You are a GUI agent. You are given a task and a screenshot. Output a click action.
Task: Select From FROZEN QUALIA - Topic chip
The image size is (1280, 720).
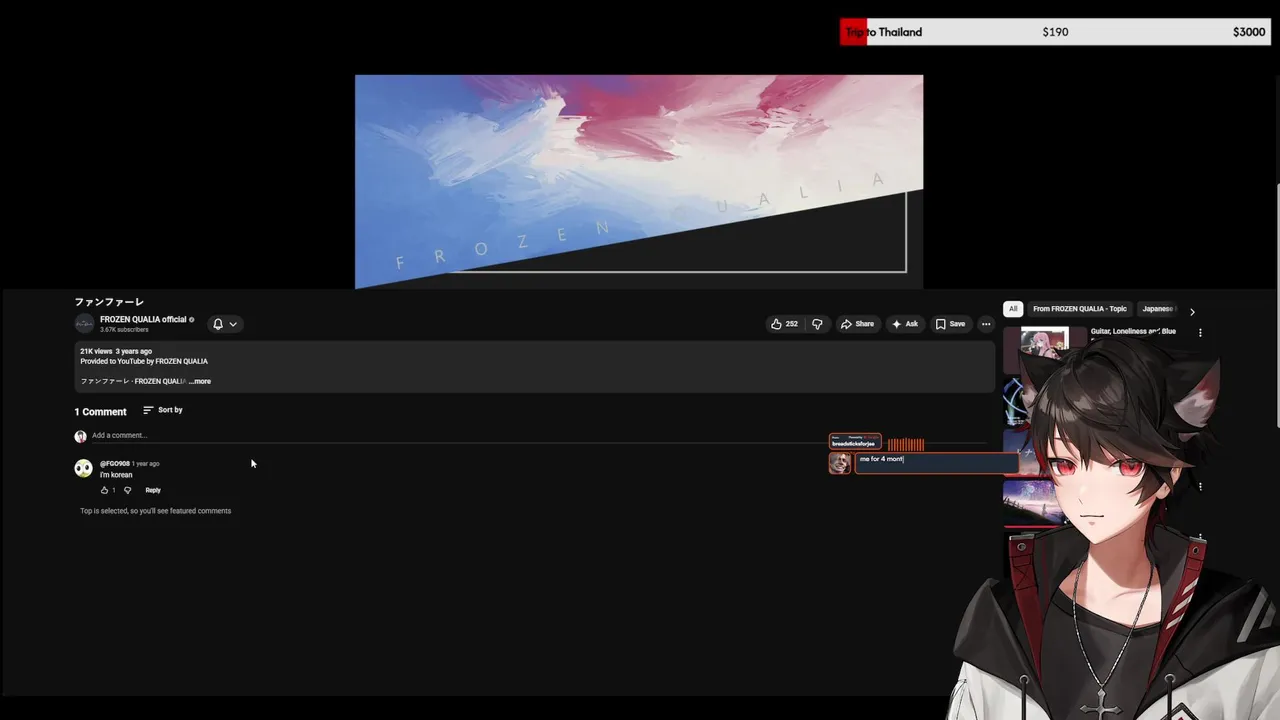click(1080, 309)
